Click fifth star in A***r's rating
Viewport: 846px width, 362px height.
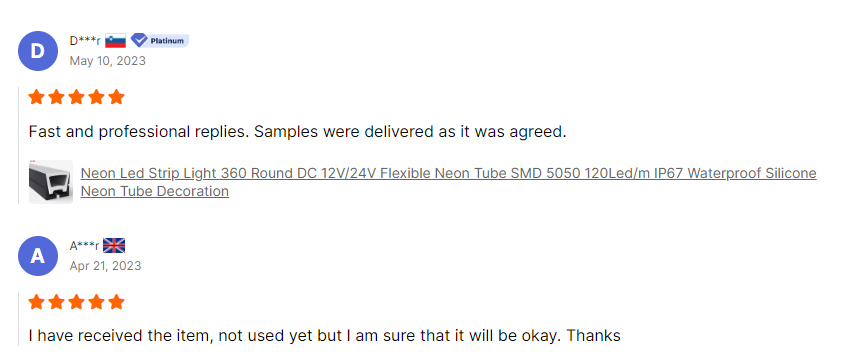point(116,302)
